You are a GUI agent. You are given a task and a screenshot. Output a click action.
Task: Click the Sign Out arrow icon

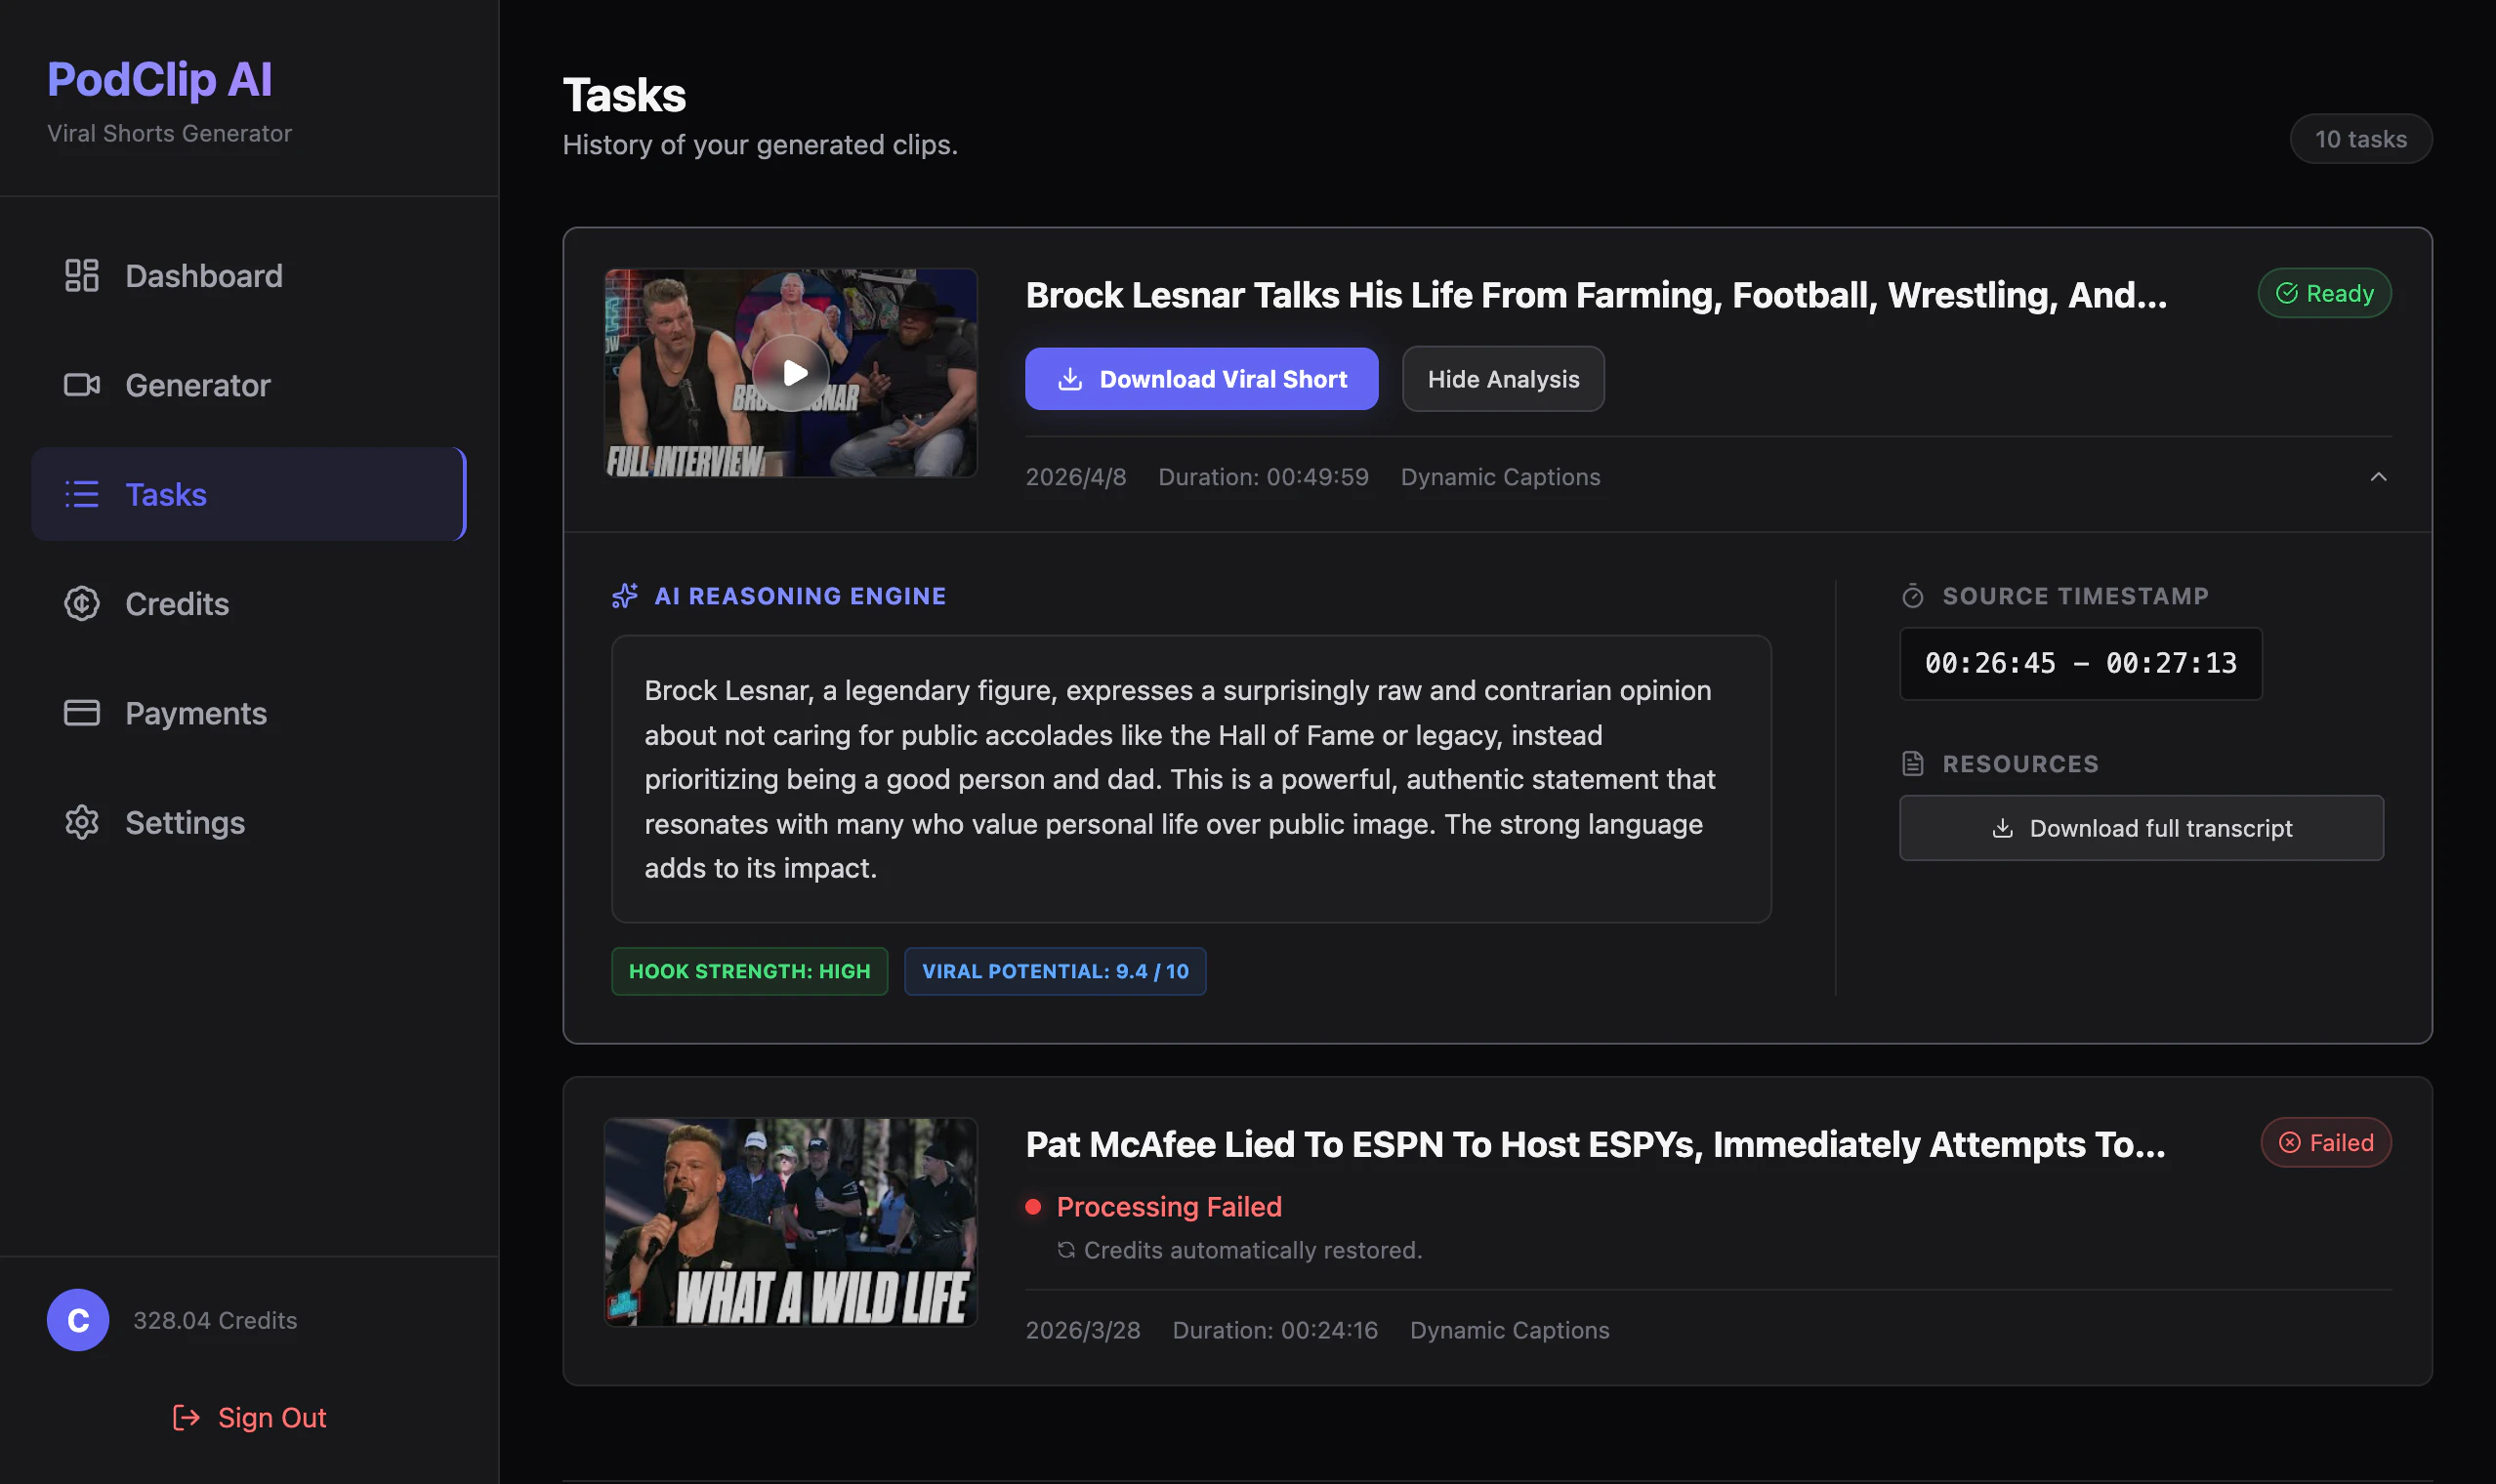186,1417
